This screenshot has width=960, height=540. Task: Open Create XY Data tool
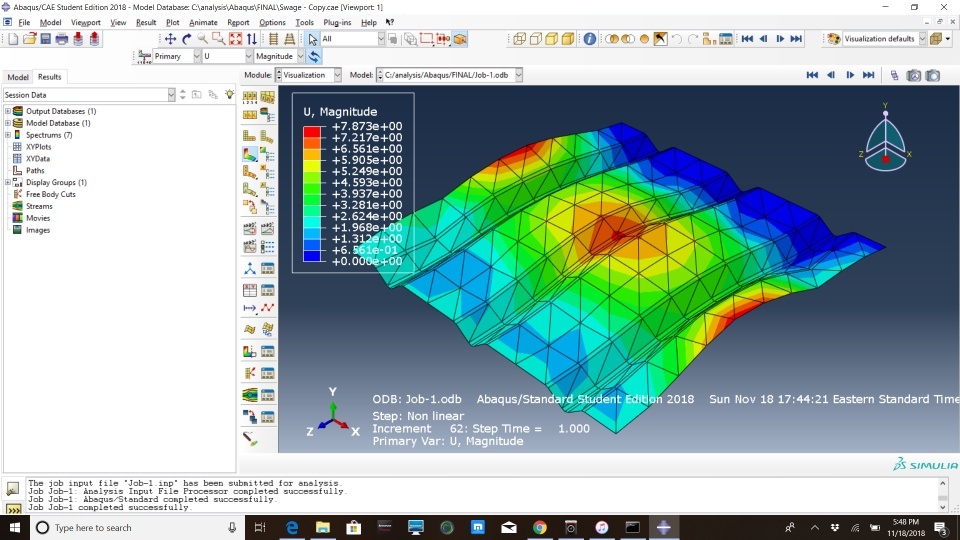tap(250, 290)
